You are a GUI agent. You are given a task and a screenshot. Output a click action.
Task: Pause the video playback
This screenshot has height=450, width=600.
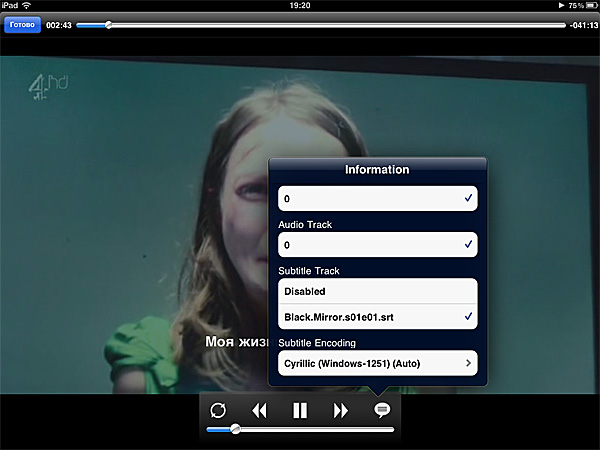300,410
